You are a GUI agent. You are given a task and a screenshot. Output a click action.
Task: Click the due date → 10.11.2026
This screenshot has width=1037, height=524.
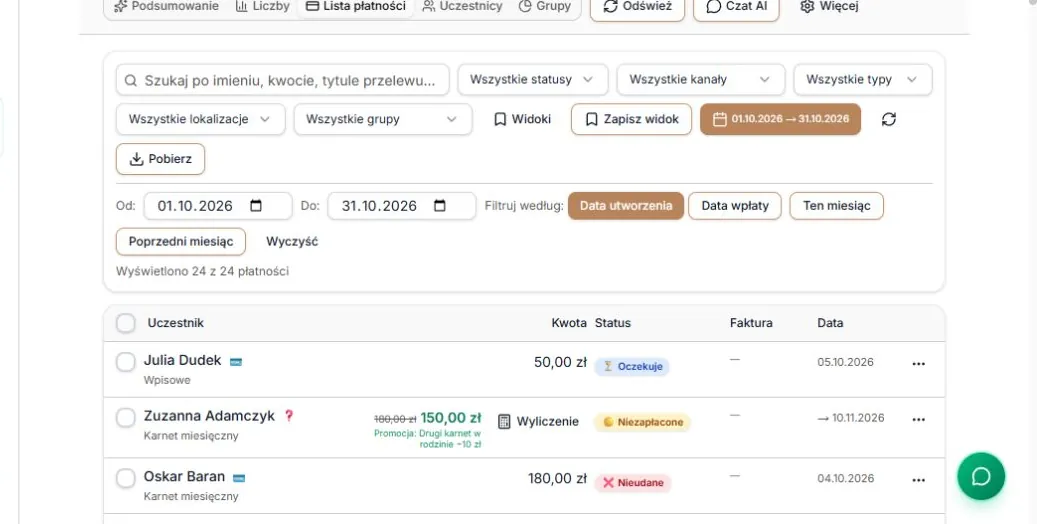click(850, 418)
